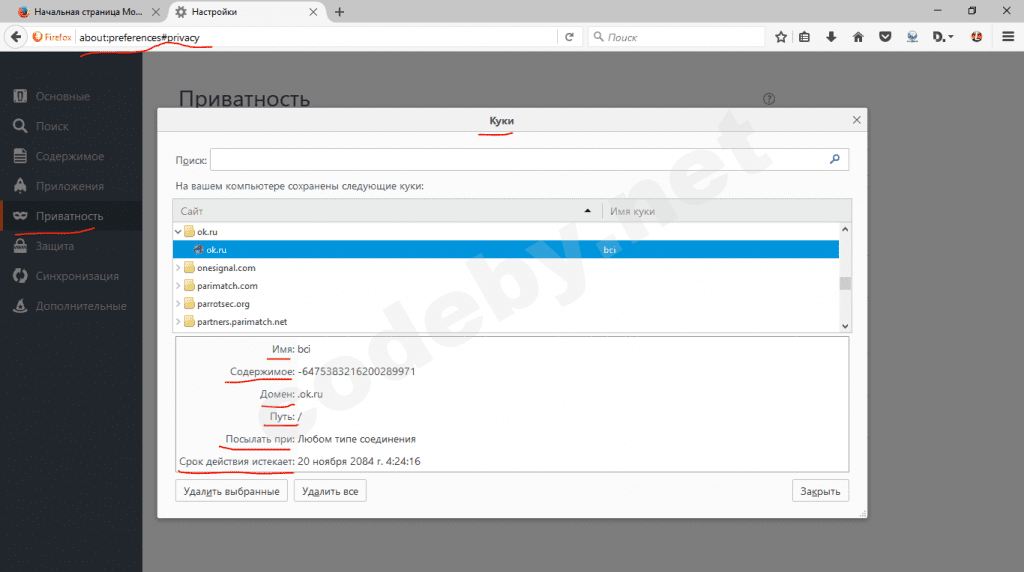Expand the parimatch.com folder
This screenshot has width=1024, height=572.
[178, 286]
